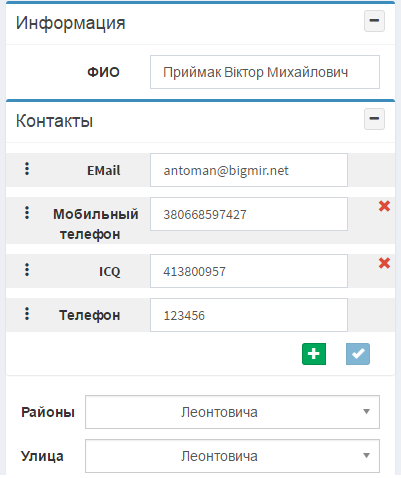Delete the Мобильный телефон contact row
The image size is (401, 478).
(x=384, y=206)
